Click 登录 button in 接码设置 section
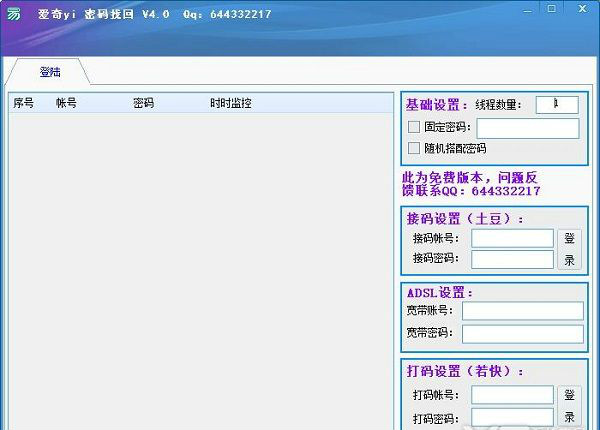This screenshot has height=430, width=600. 569,249
